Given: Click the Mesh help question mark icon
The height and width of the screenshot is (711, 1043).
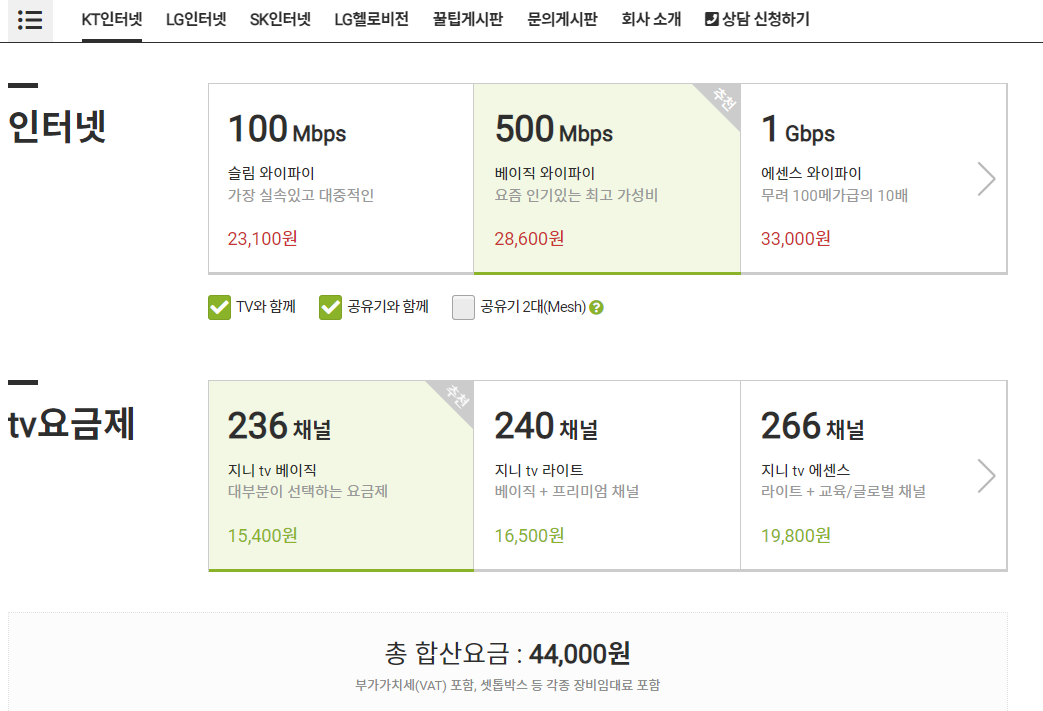Looking at the screenshot, I should (597, 307).
